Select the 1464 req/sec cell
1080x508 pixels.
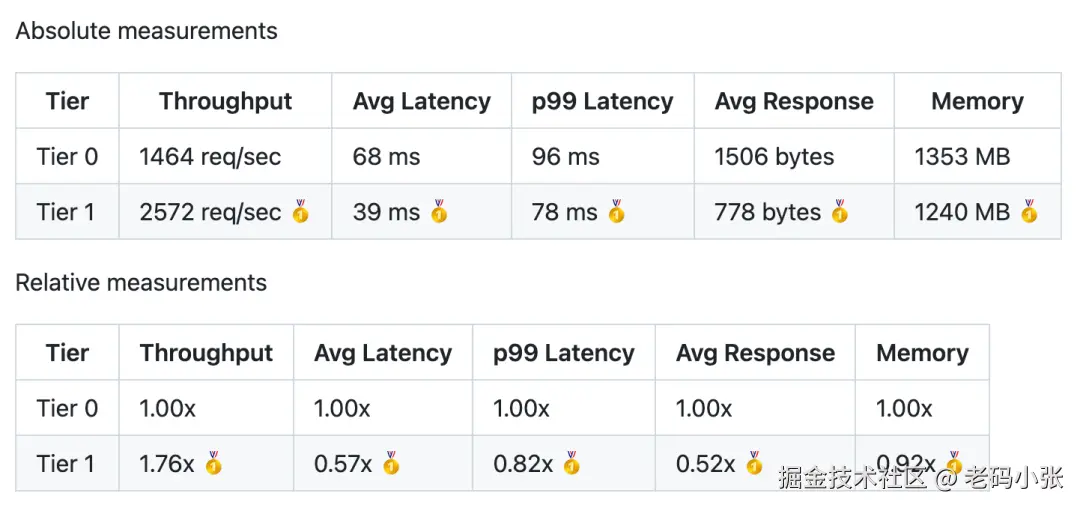(210, 157)
